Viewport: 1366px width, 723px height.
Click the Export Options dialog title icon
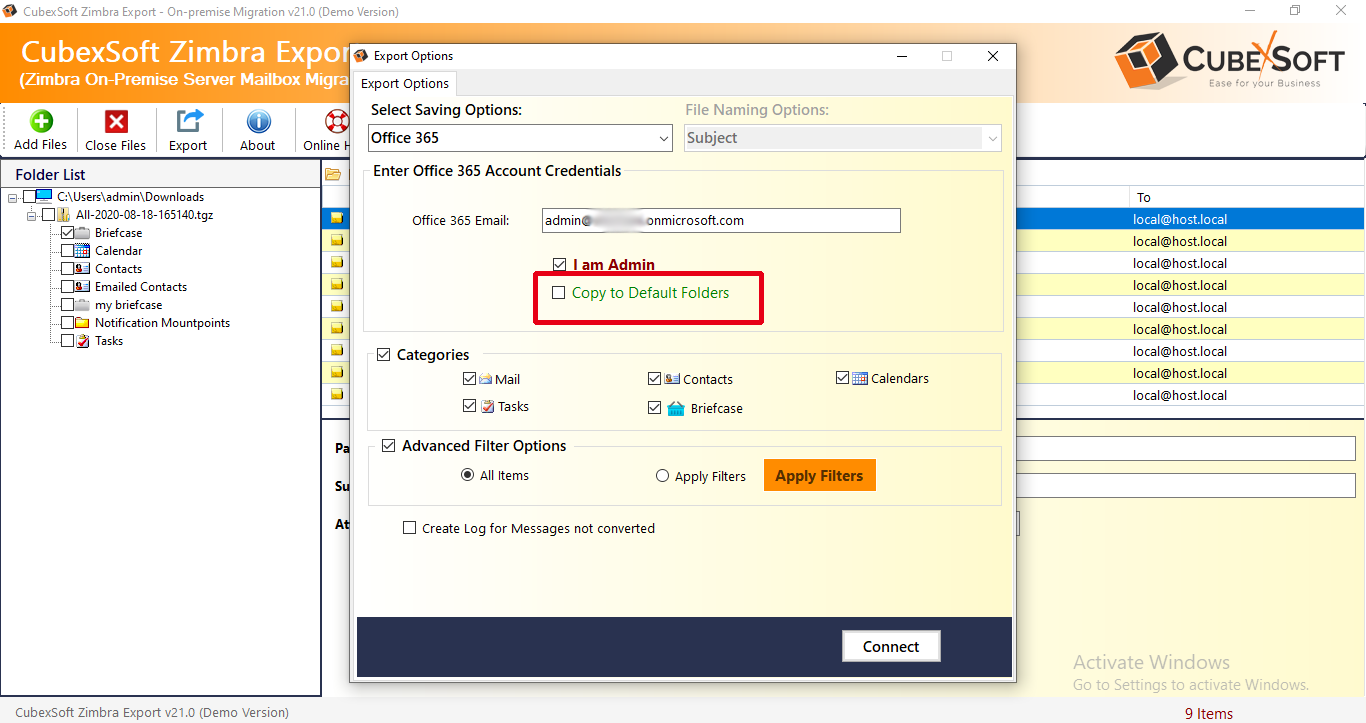coord(363,56)
